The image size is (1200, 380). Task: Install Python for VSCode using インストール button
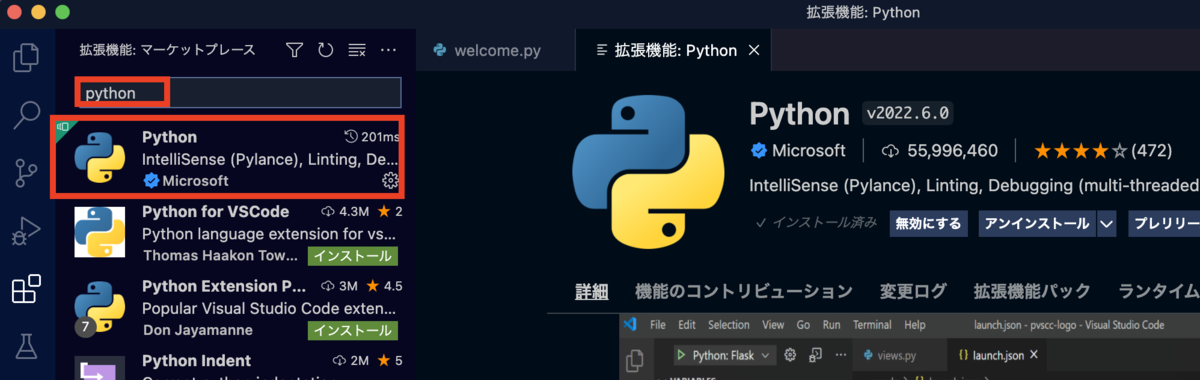pos(352,256)
